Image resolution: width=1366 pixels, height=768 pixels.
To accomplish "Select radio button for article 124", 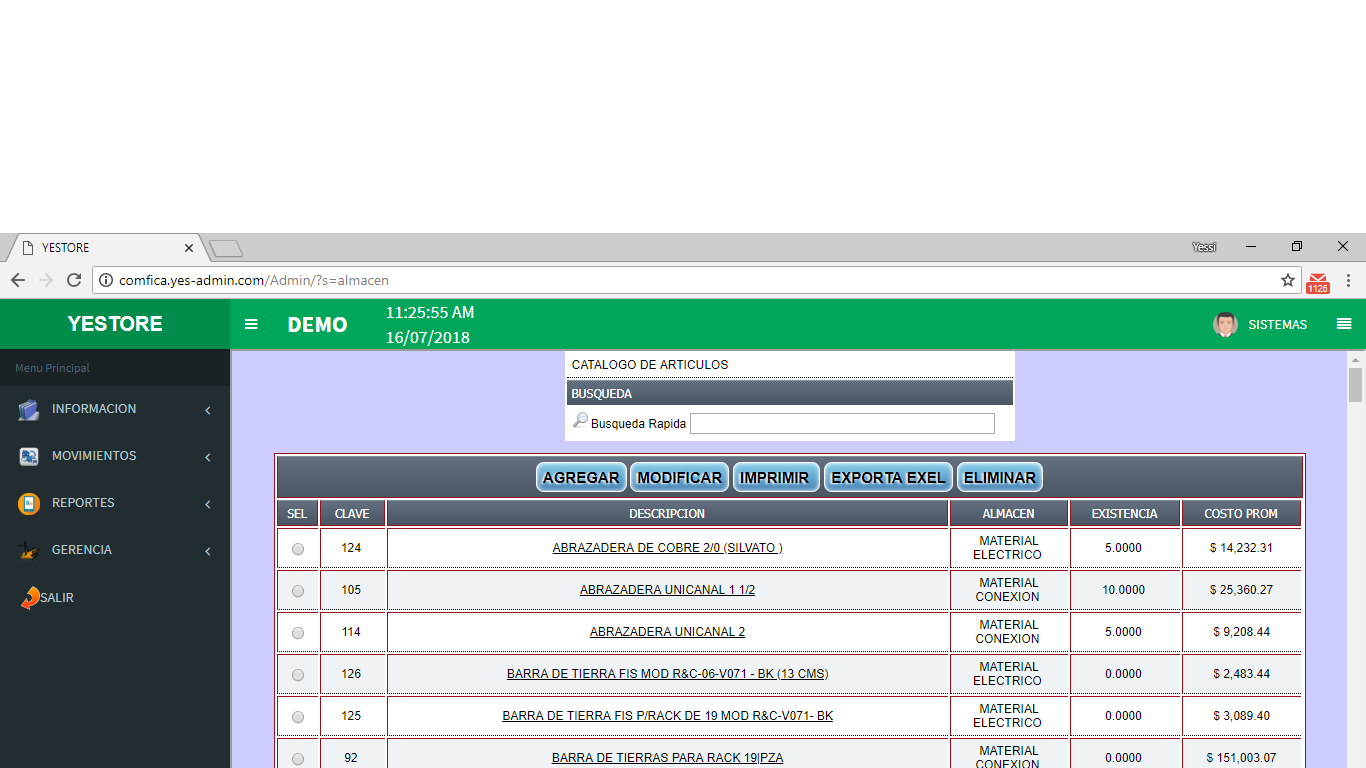I will coord(298,549).
